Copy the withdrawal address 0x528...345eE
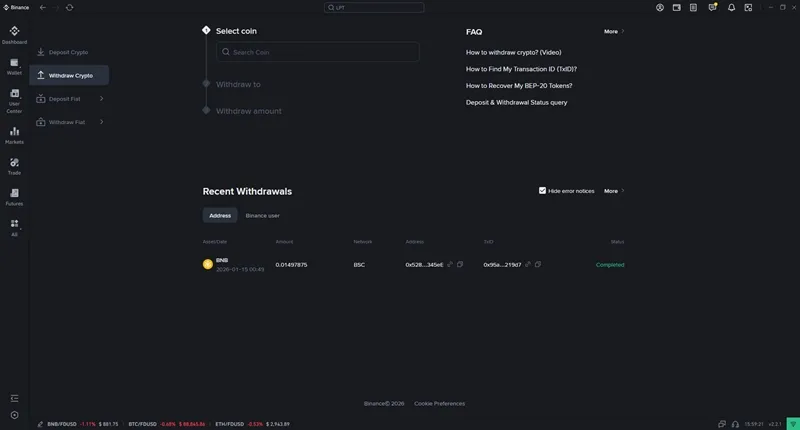Screen dimensions: 800x430 tap(460, 265)
